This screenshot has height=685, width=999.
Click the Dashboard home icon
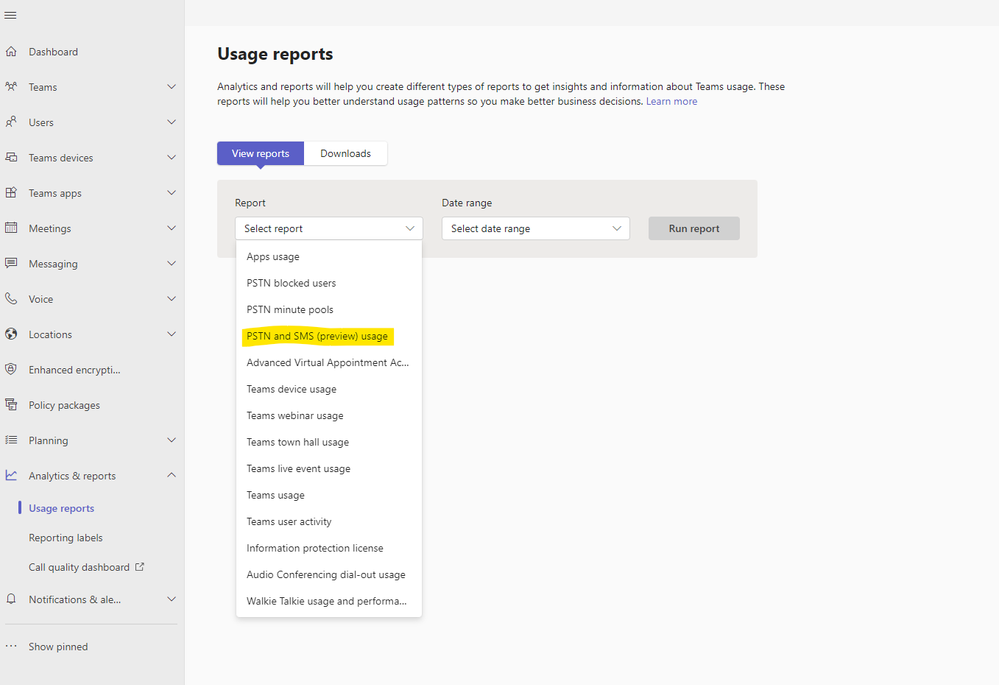click(11, 52)
